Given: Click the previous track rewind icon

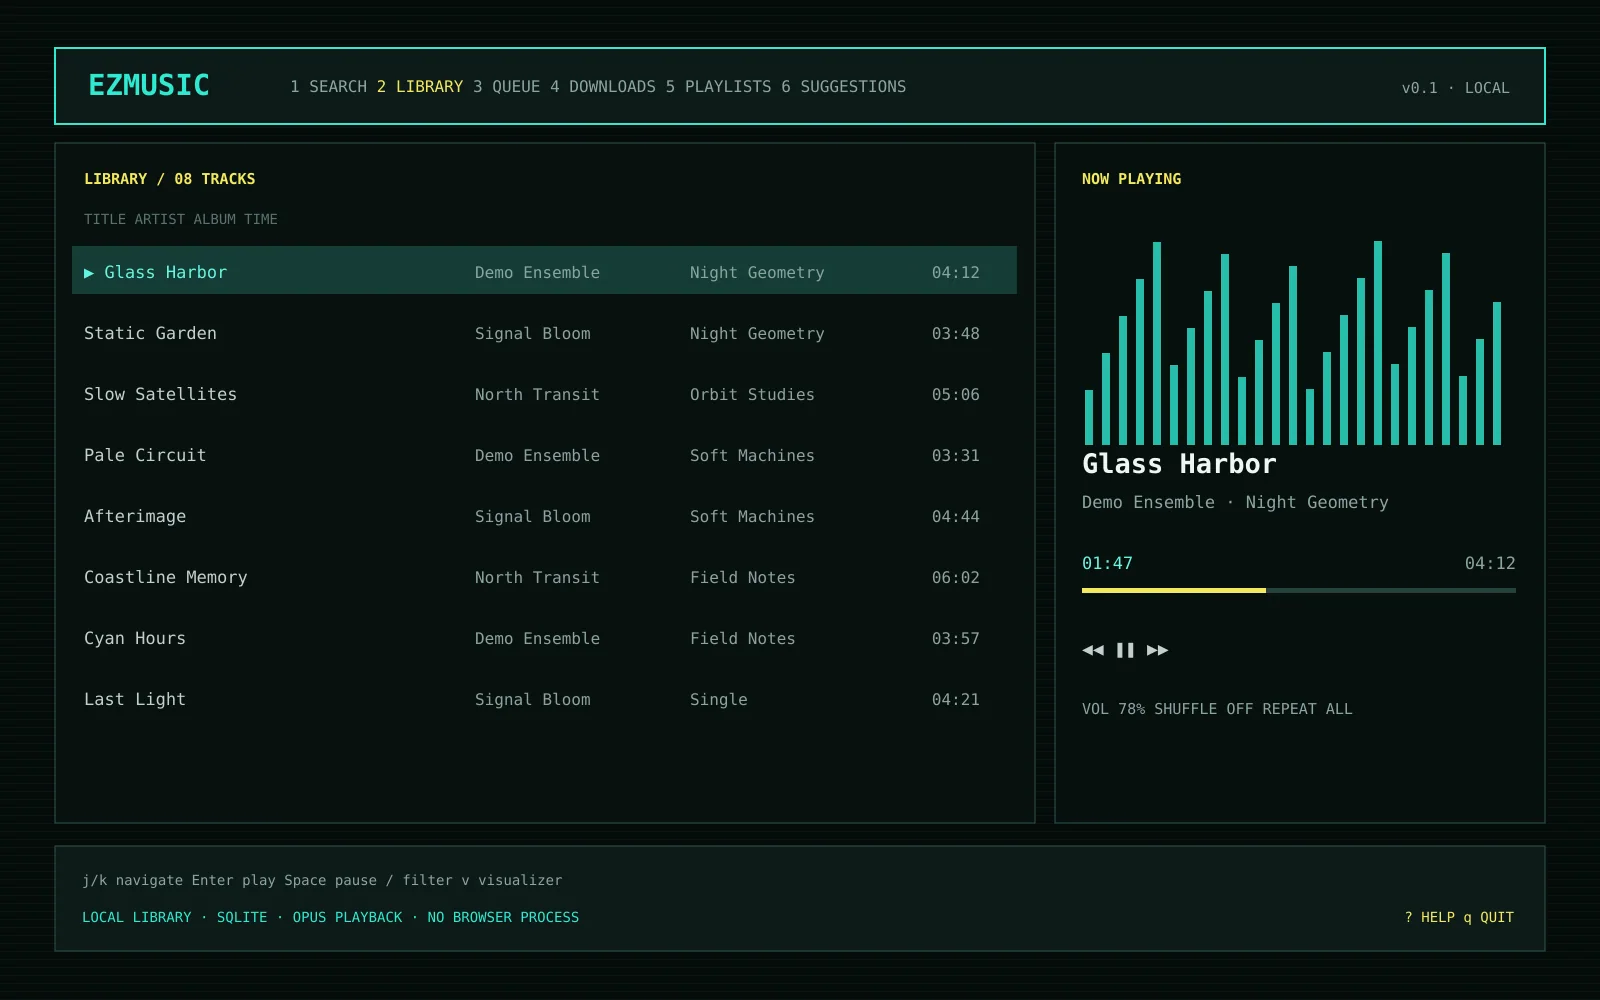Looking at the screenshot, I should pyautogui.click(x=1093, y=650).
